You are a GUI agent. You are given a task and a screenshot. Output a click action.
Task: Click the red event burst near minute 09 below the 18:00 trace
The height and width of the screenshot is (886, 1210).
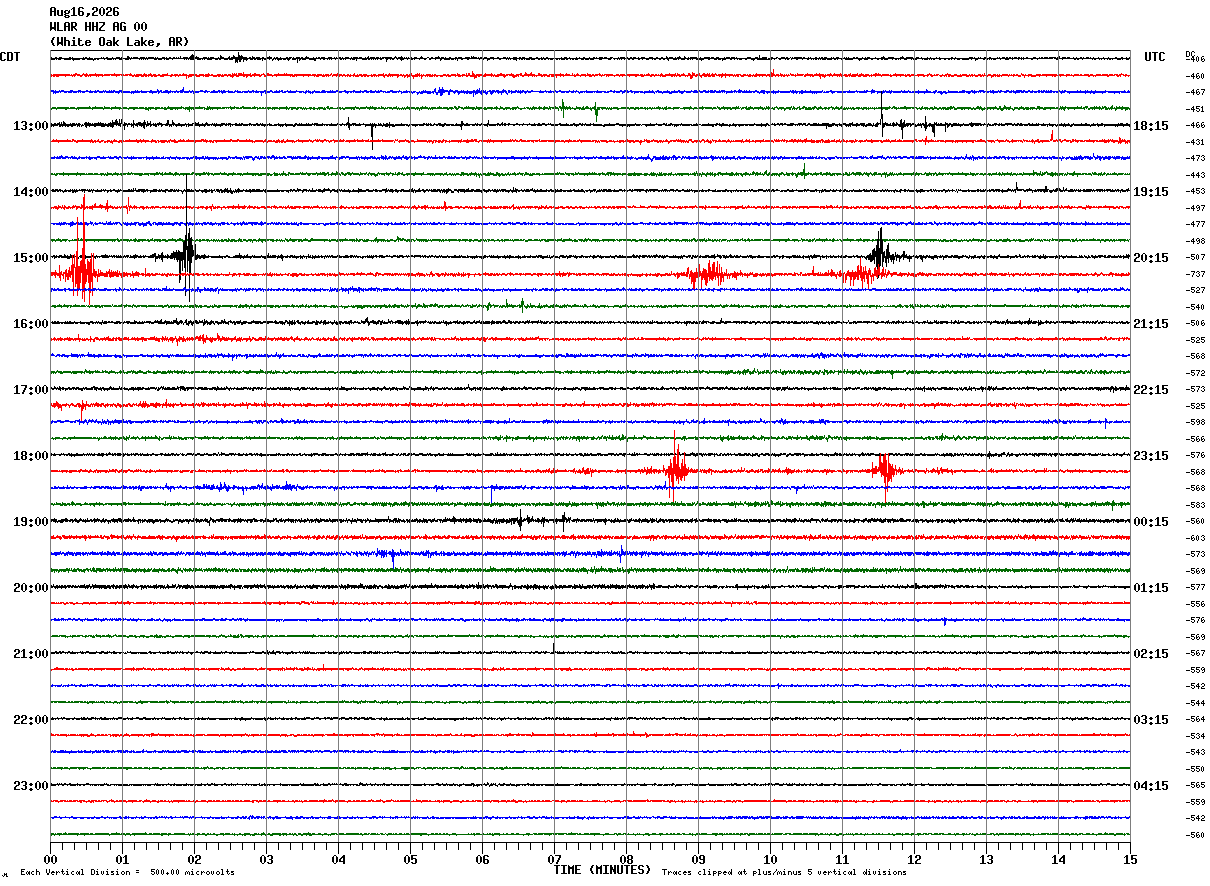[677, 468]
